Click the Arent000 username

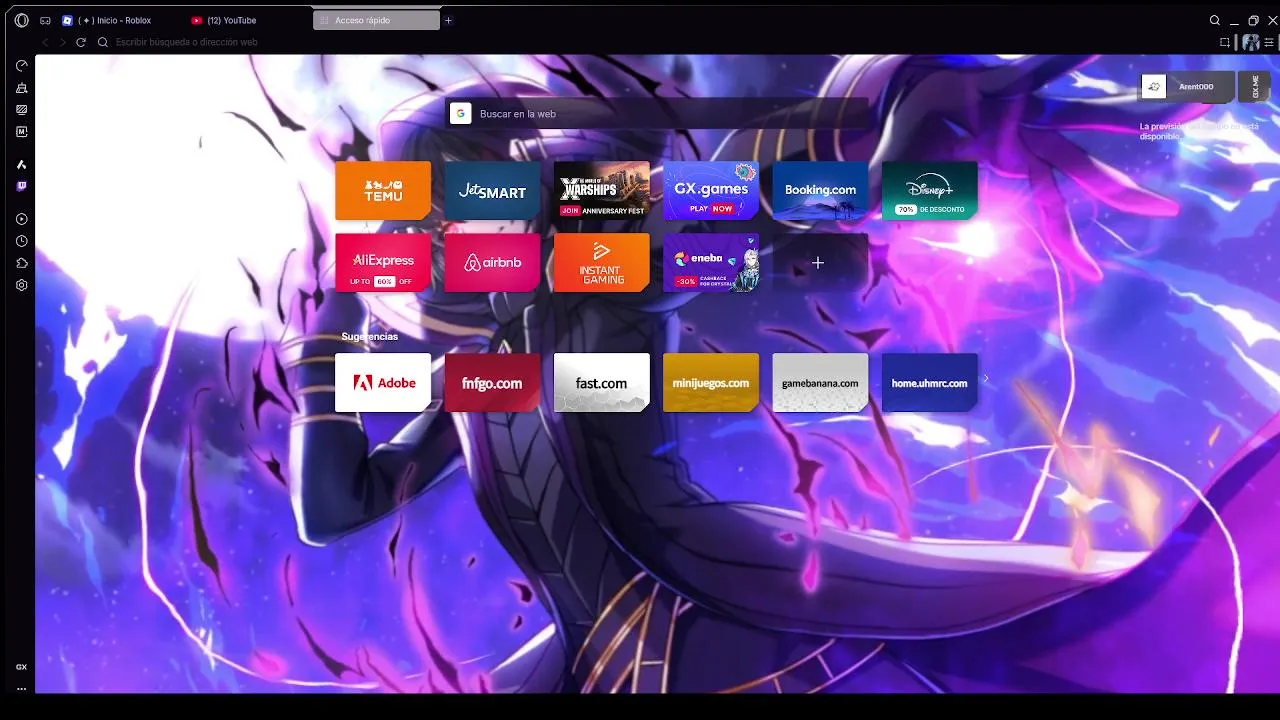tap(1196, 87)
